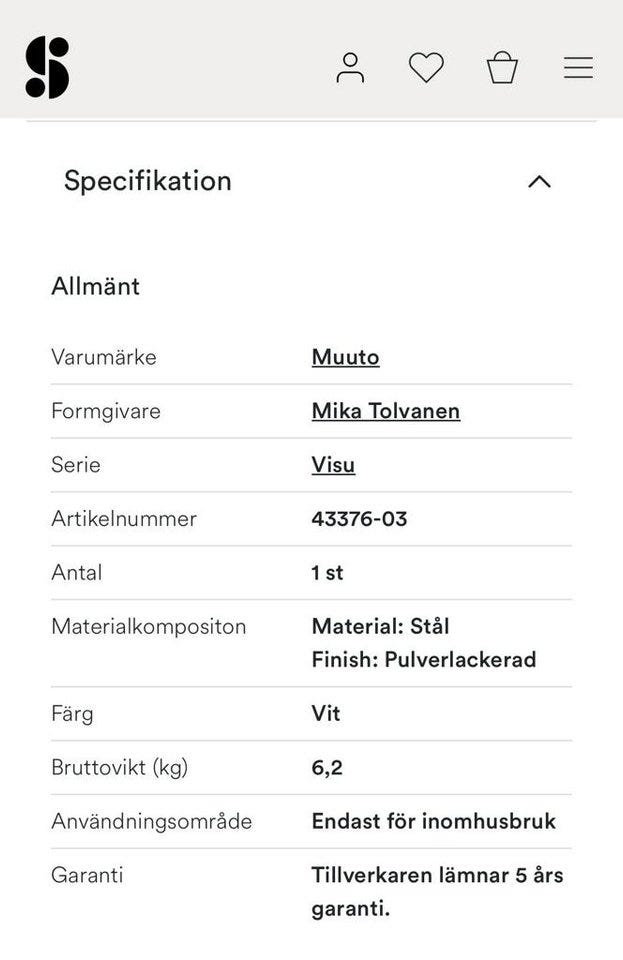Open the user account icon
The width and height of the screenshot is (623, 960).
pyautogui.click(x=350, y=68)
